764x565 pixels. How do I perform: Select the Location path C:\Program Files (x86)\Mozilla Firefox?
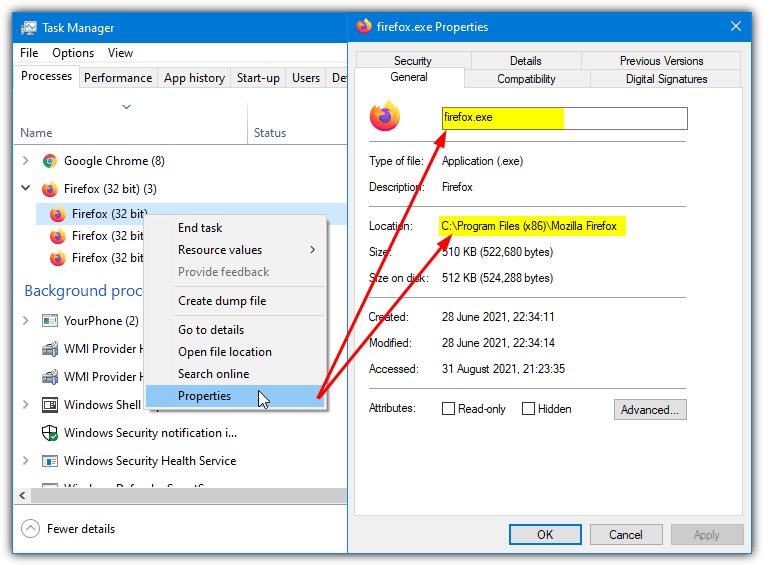(x=529, y=226)
